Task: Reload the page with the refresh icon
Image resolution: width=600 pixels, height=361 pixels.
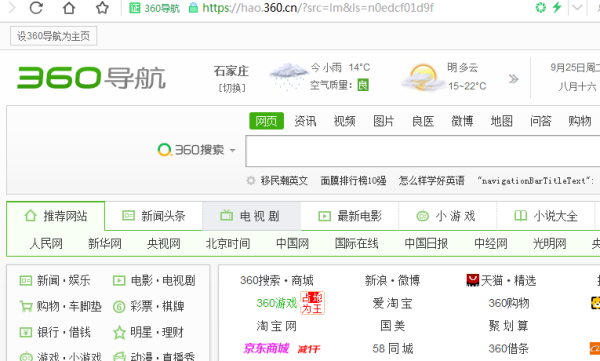Action: (x=36, y=7)
